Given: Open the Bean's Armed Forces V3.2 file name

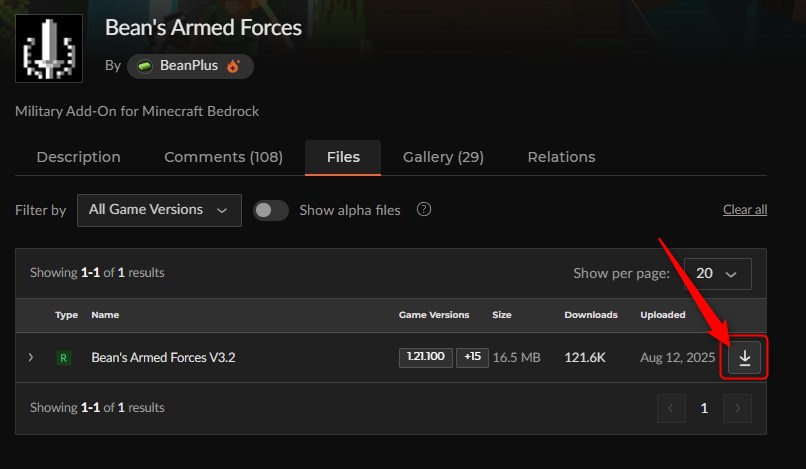Looking at the screenshot, I should (163, 357).
